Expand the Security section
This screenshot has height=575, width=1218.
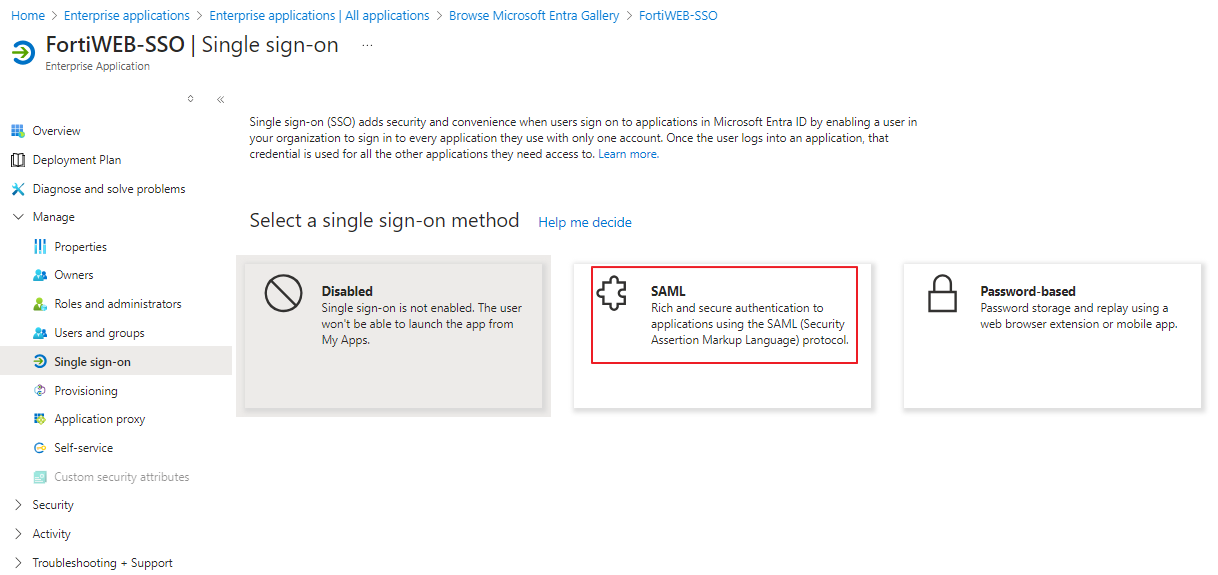18,505
